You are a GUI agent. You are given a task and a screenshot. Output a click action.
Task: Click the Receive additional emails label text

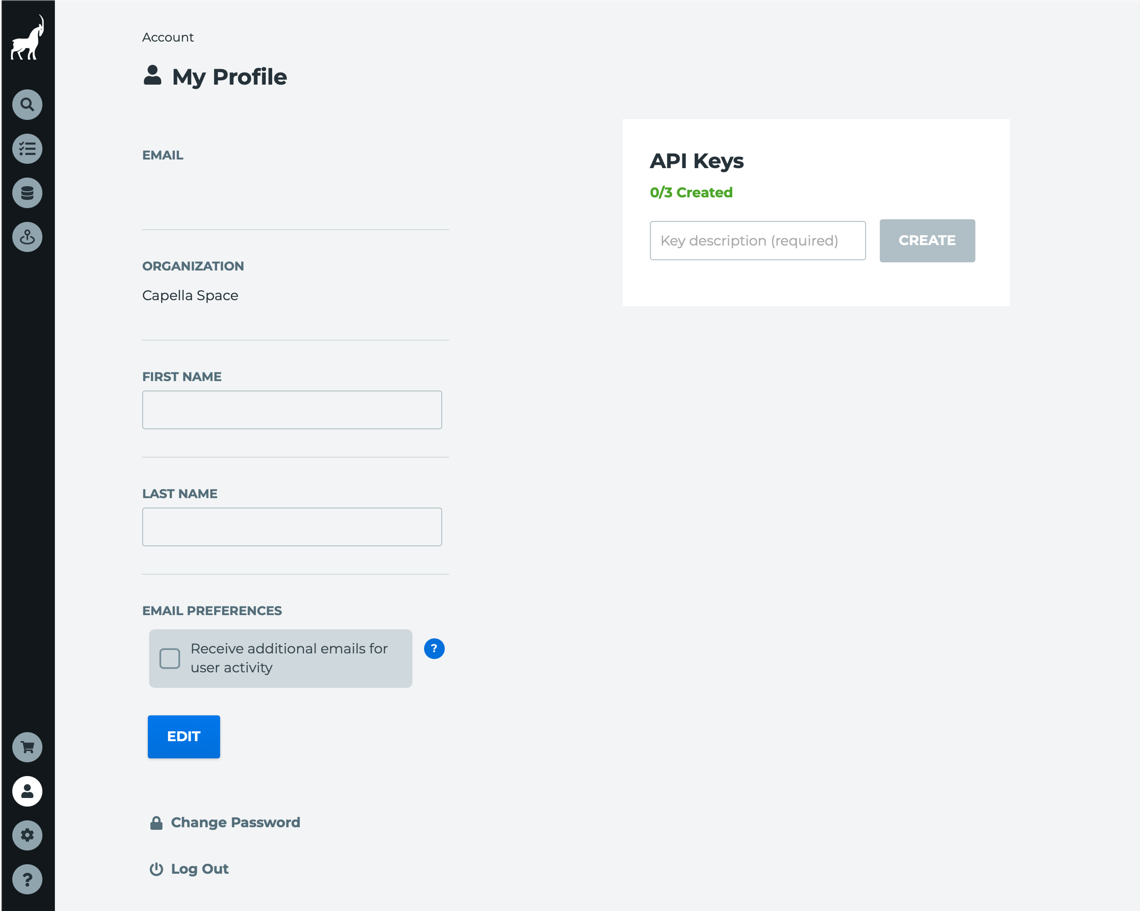pyautogui.click(x=289, y=658)
